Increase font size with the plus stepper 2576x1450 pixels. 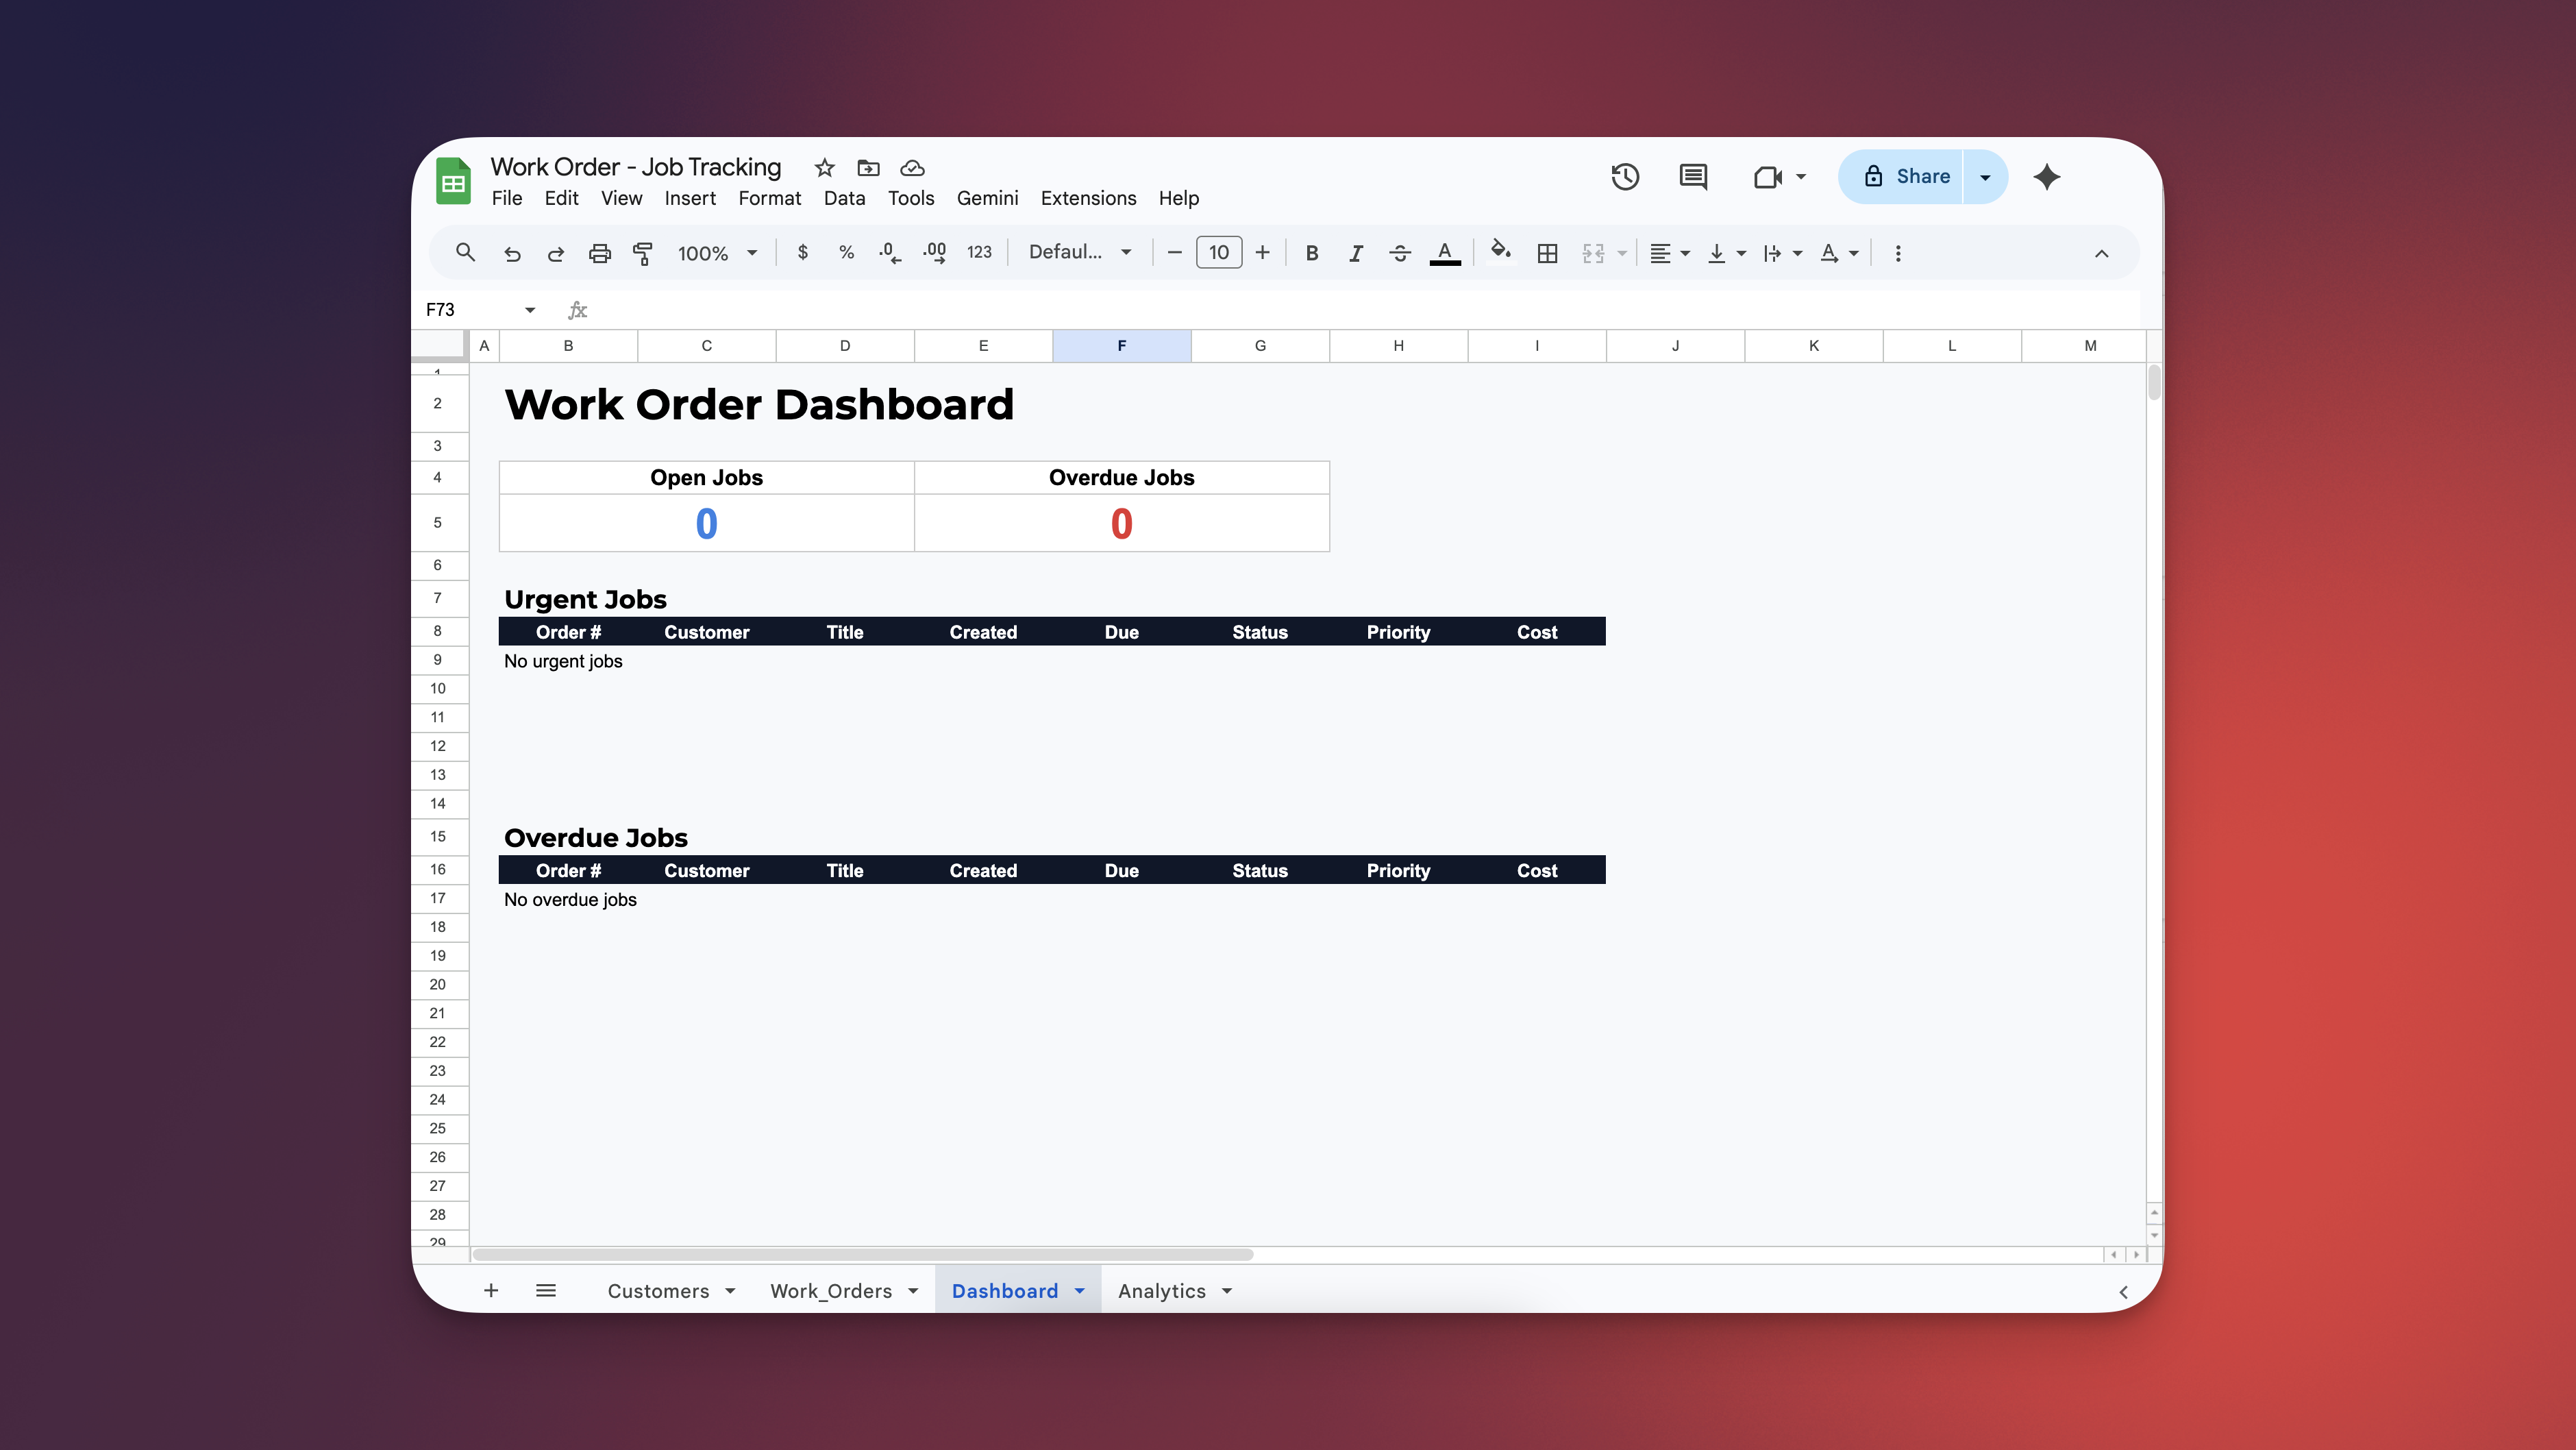pos(1262,252)
